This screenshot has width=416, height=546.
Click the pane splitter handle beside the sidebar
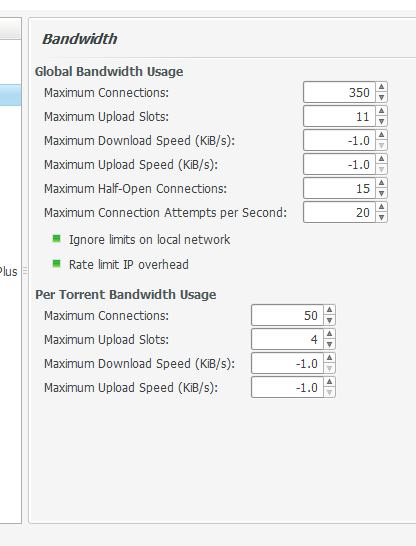pyautogui.click(x=25, y=271)
